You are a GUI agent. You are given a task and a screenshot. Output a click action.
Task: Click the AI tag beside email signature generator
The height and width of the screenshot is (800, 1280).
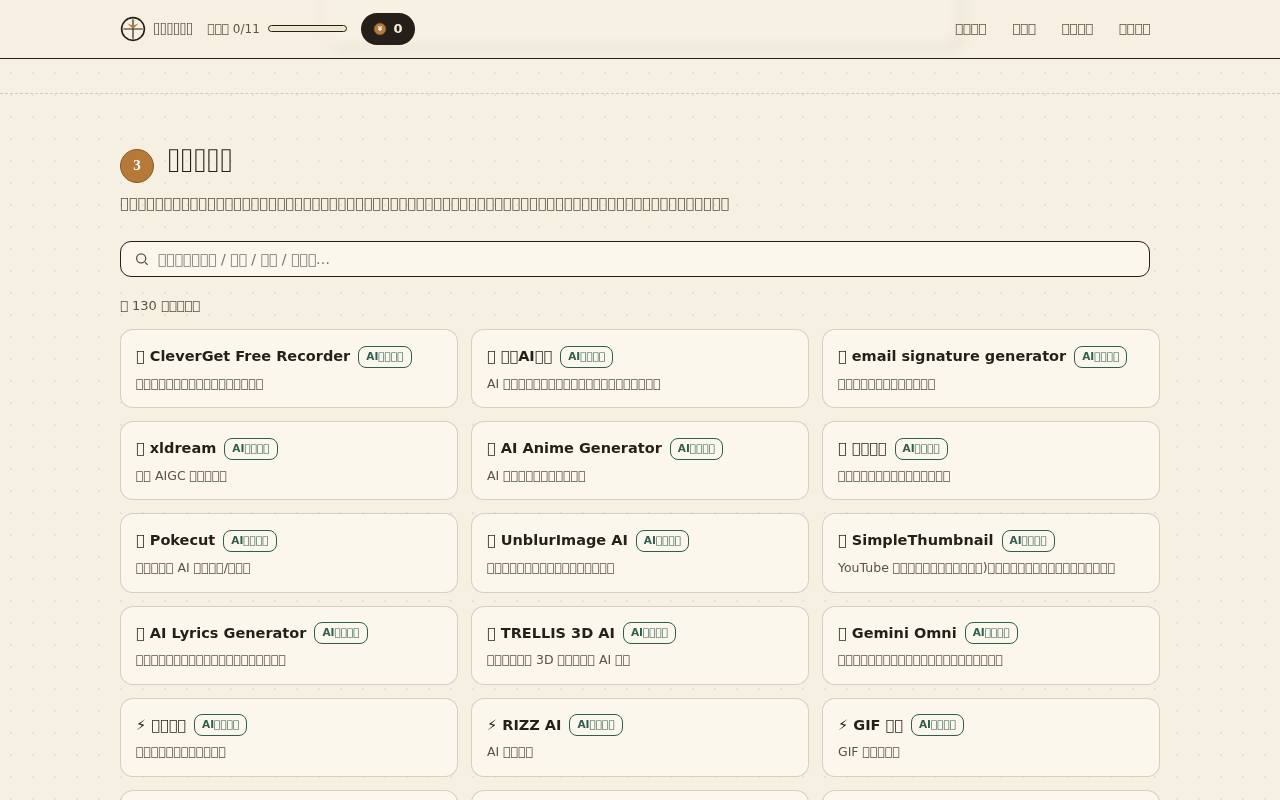1100,357
